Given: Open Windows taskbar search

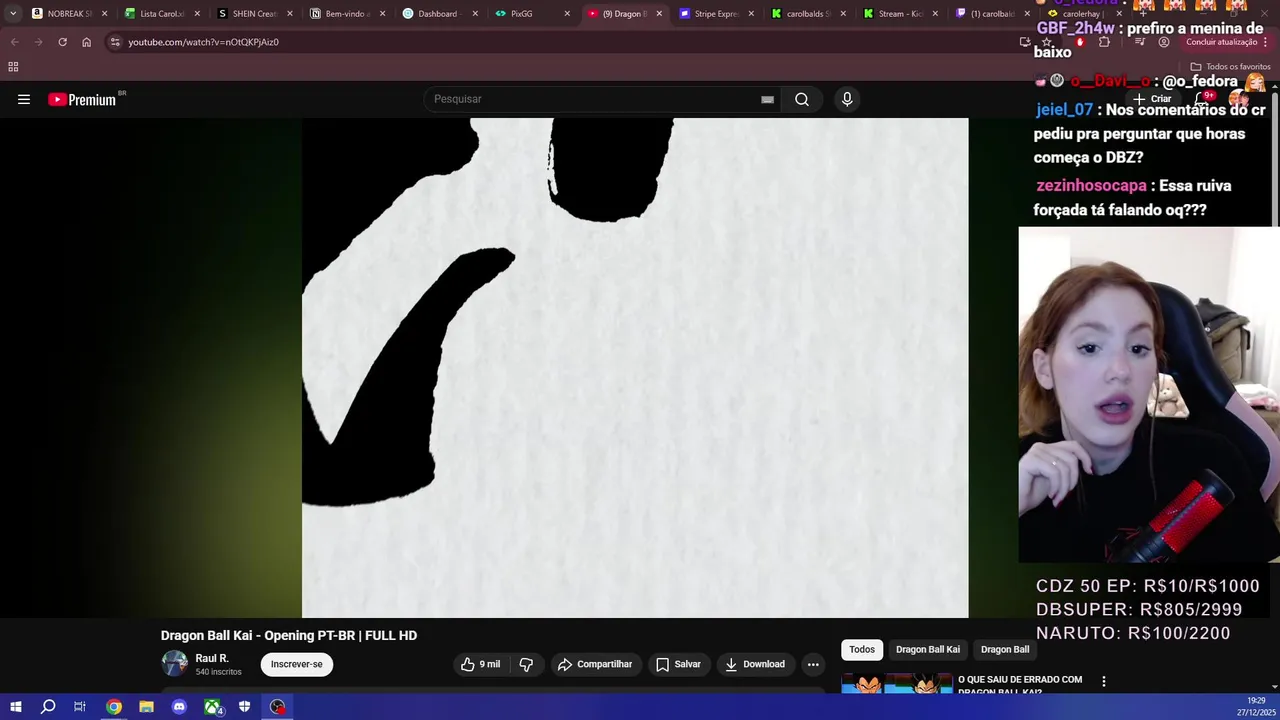Looking at the screenshot, I should click(48, 707).
